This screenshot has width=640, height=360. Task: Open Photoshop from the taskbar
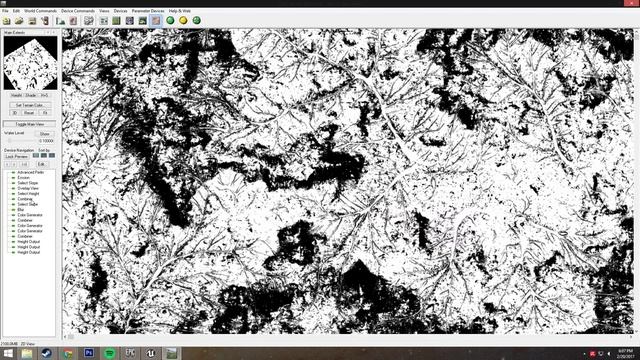click(x=89, y=353)
